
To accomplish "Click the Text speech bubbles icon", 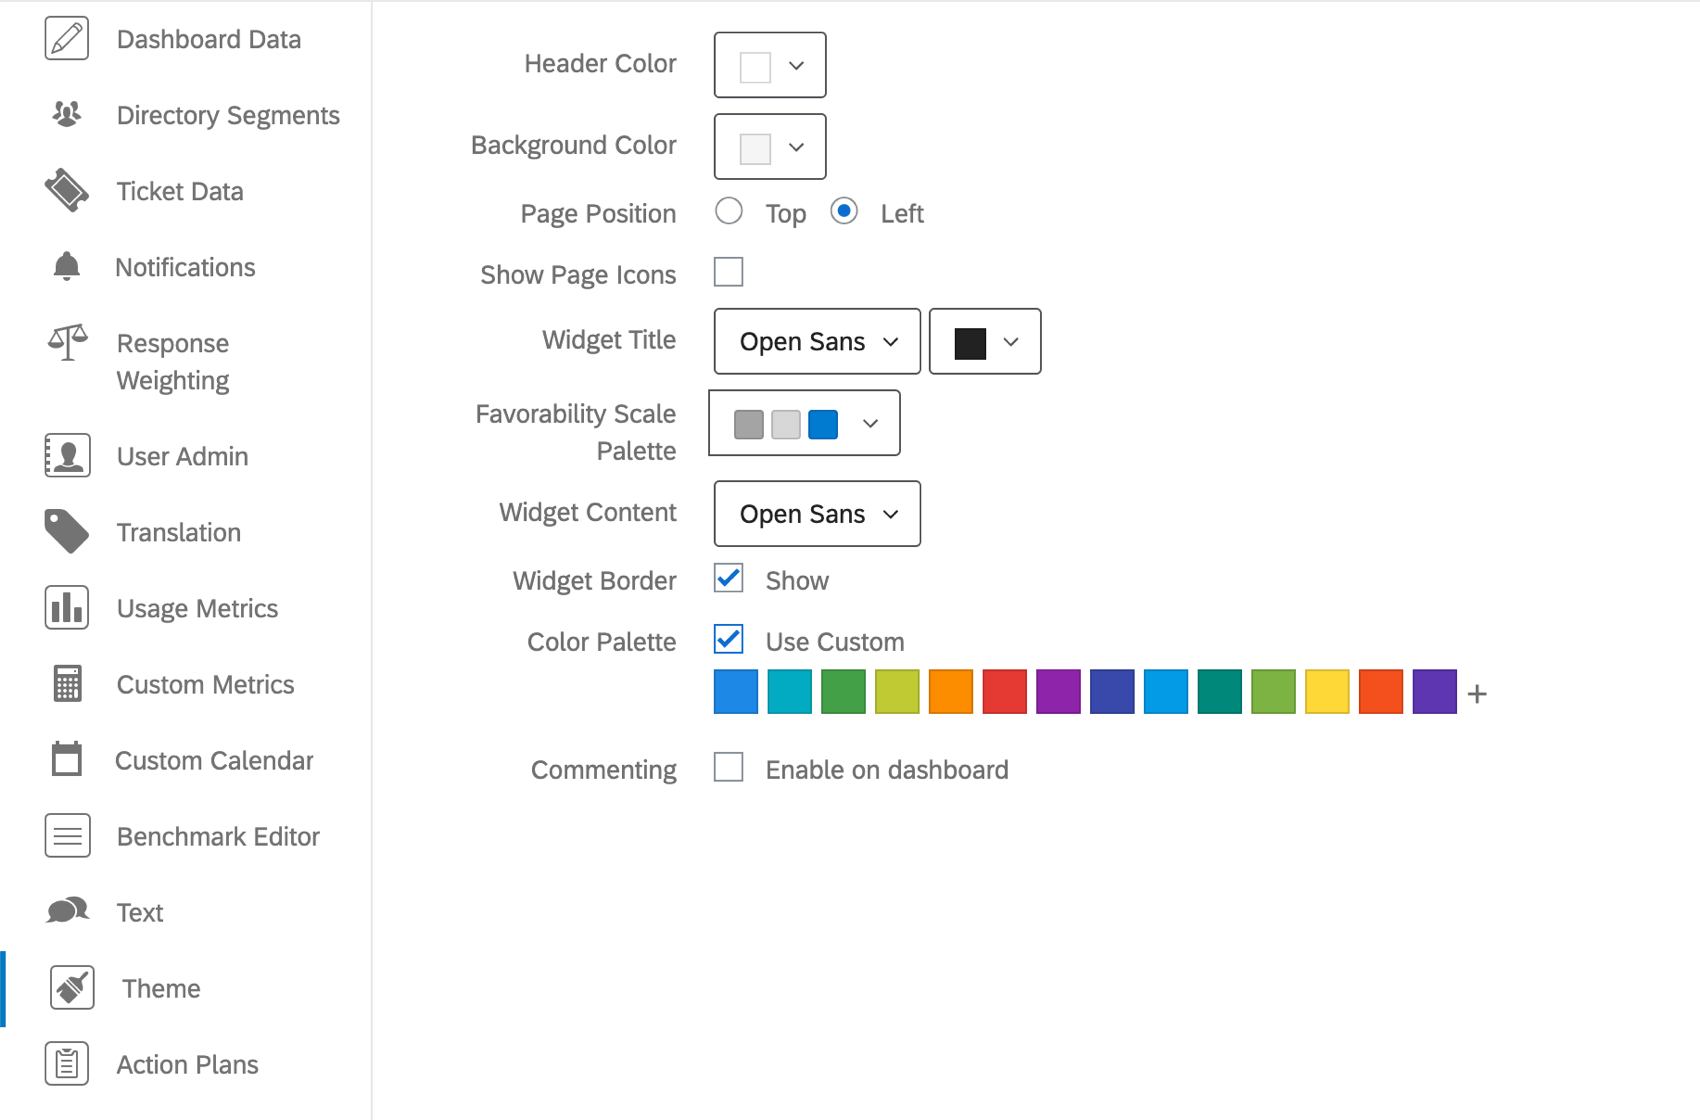I will pos(67,911).
